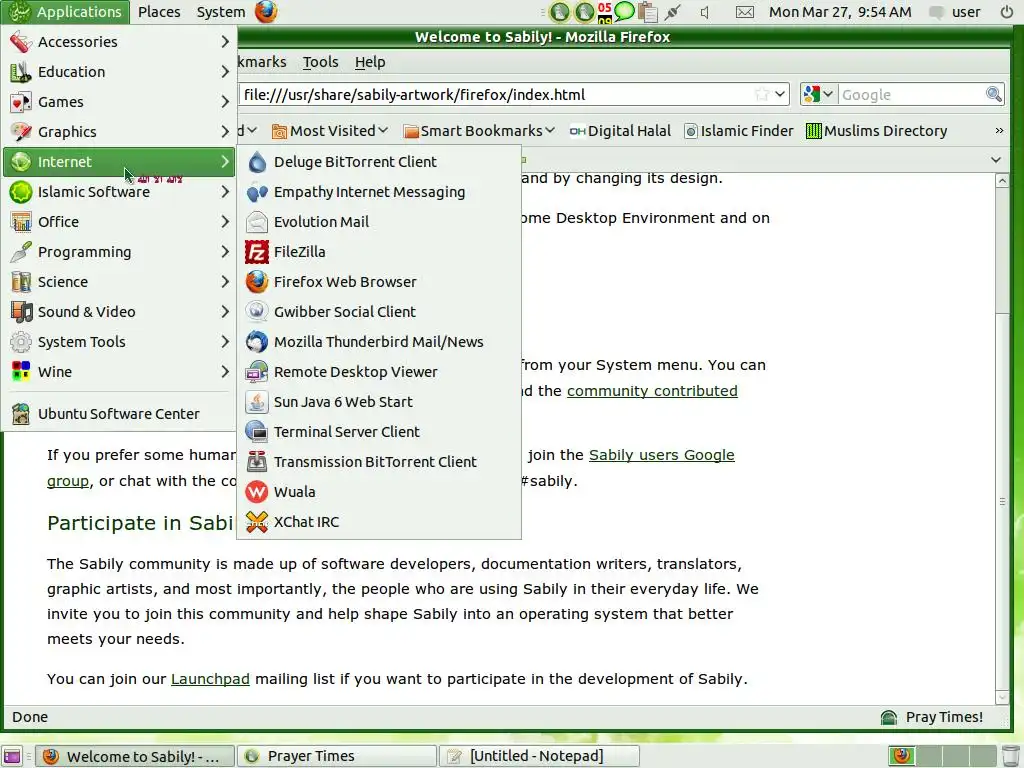Show more bookmarks toolbar items chevron
This screenshot has width=1024, height=768.
pyautogui.click(x=999, y=131)
